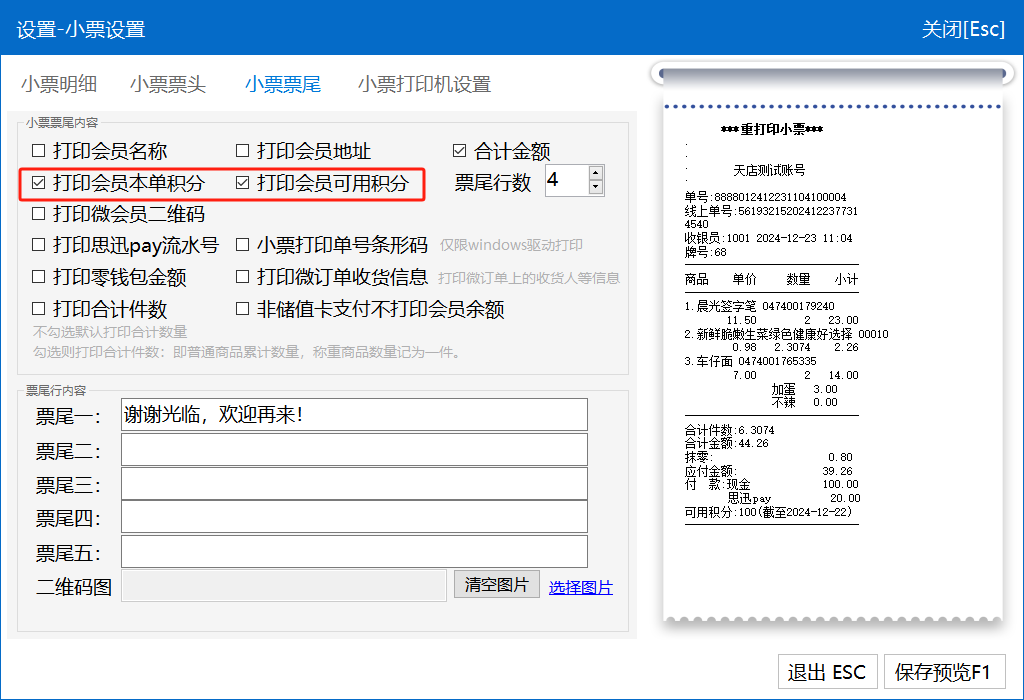Check 小票打印单号条形码 option

243,245
